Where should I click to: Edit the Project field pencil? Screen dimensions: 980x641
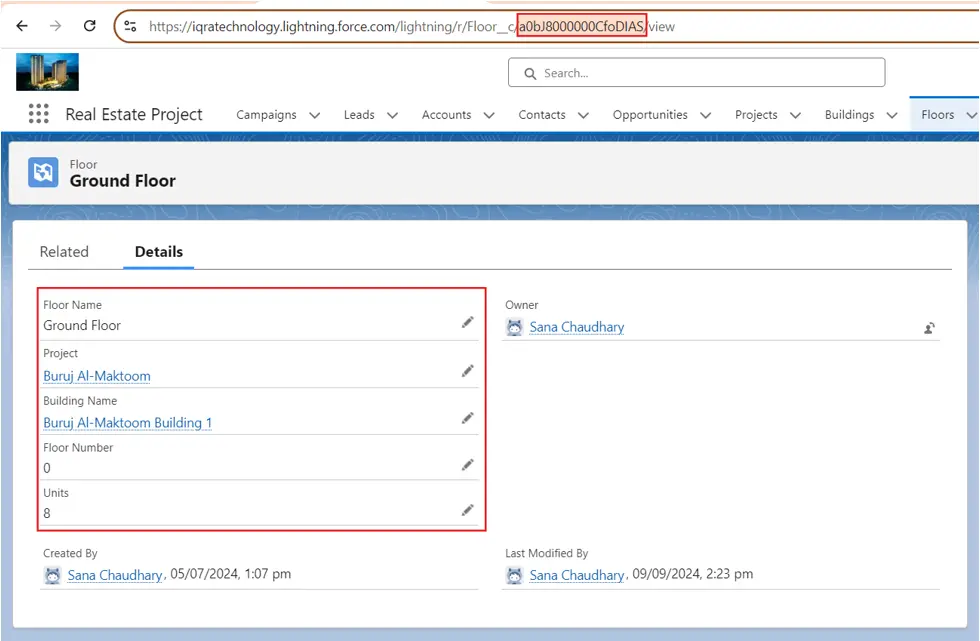coord(468,371)
